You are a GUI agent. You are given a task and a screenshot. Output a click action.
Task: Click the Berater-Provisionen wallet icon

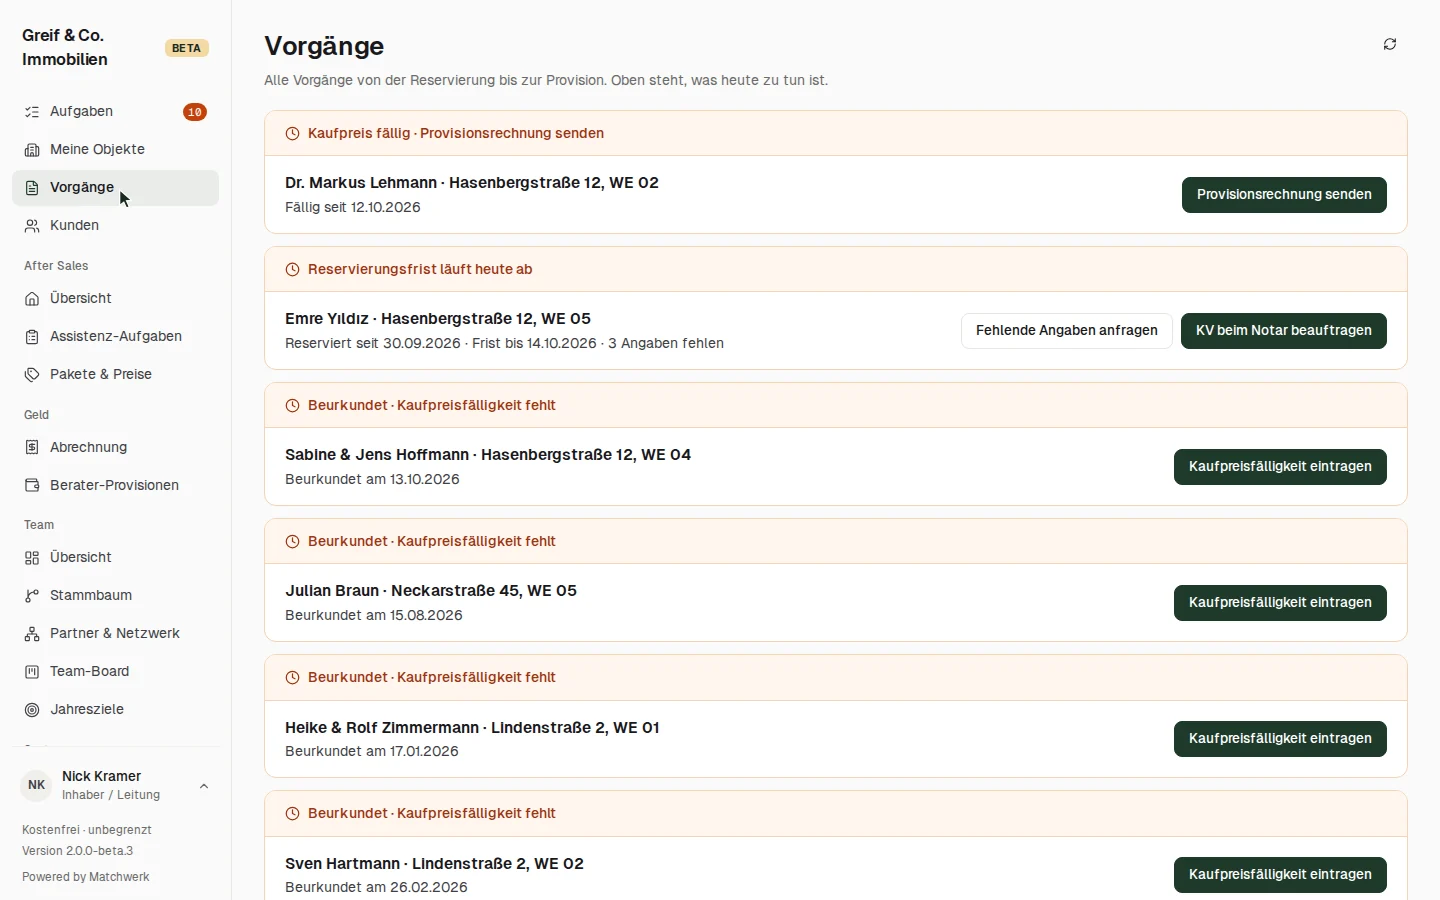32,486
